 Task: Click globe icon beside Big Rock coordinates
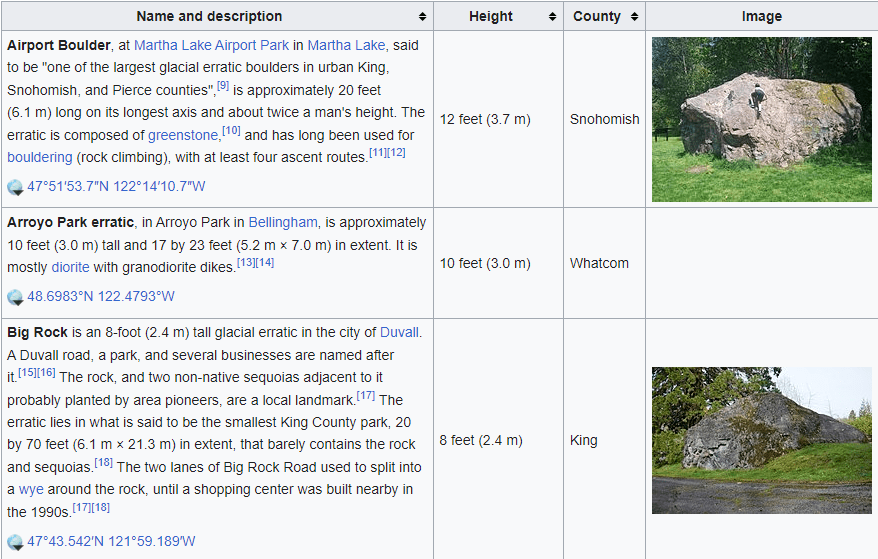tap(15, 542)
